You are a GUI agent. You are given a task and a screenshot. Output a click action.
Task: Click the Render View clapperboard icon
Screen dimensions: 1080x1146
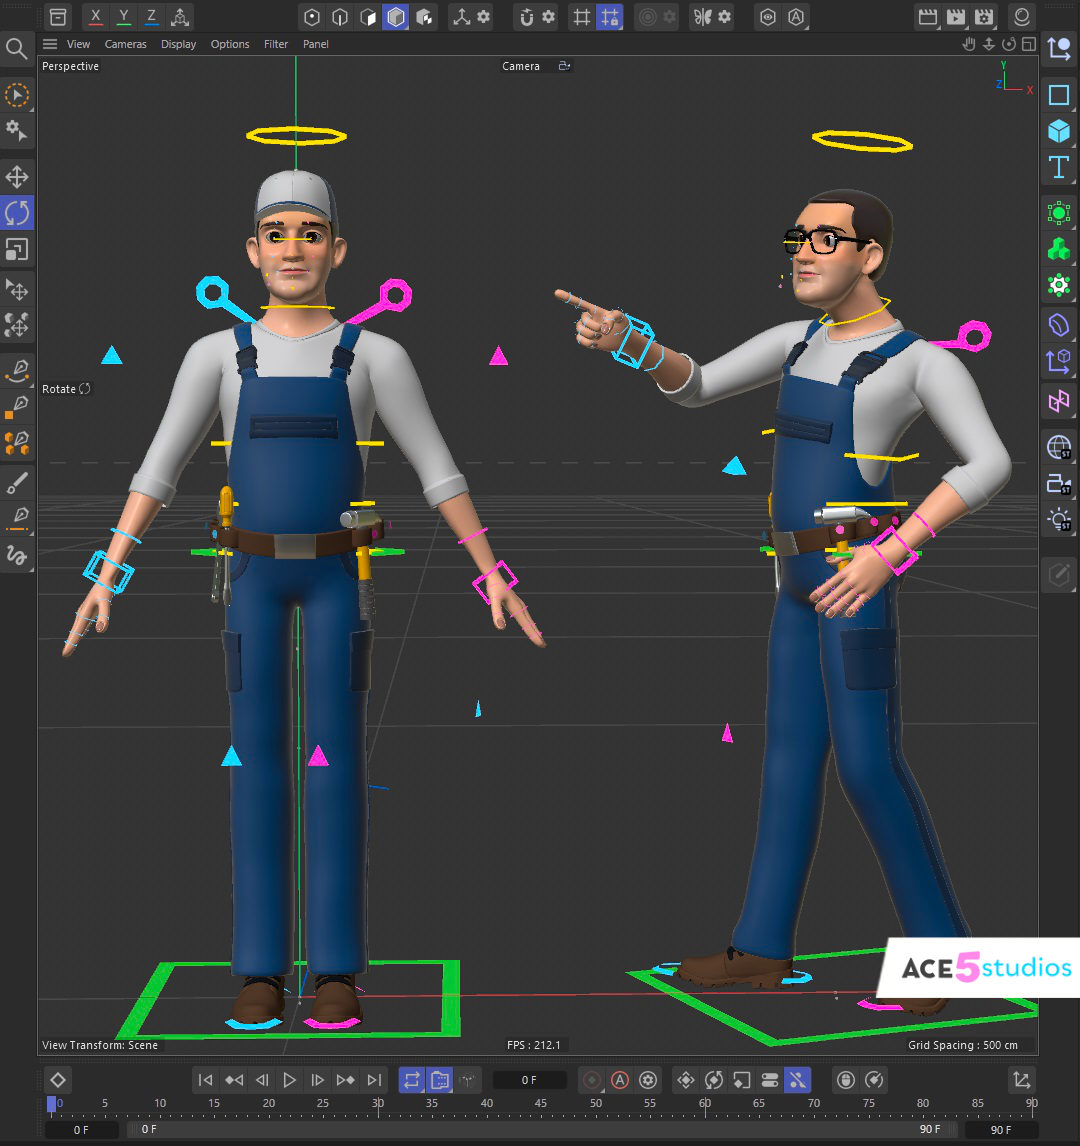coord(927,17)
